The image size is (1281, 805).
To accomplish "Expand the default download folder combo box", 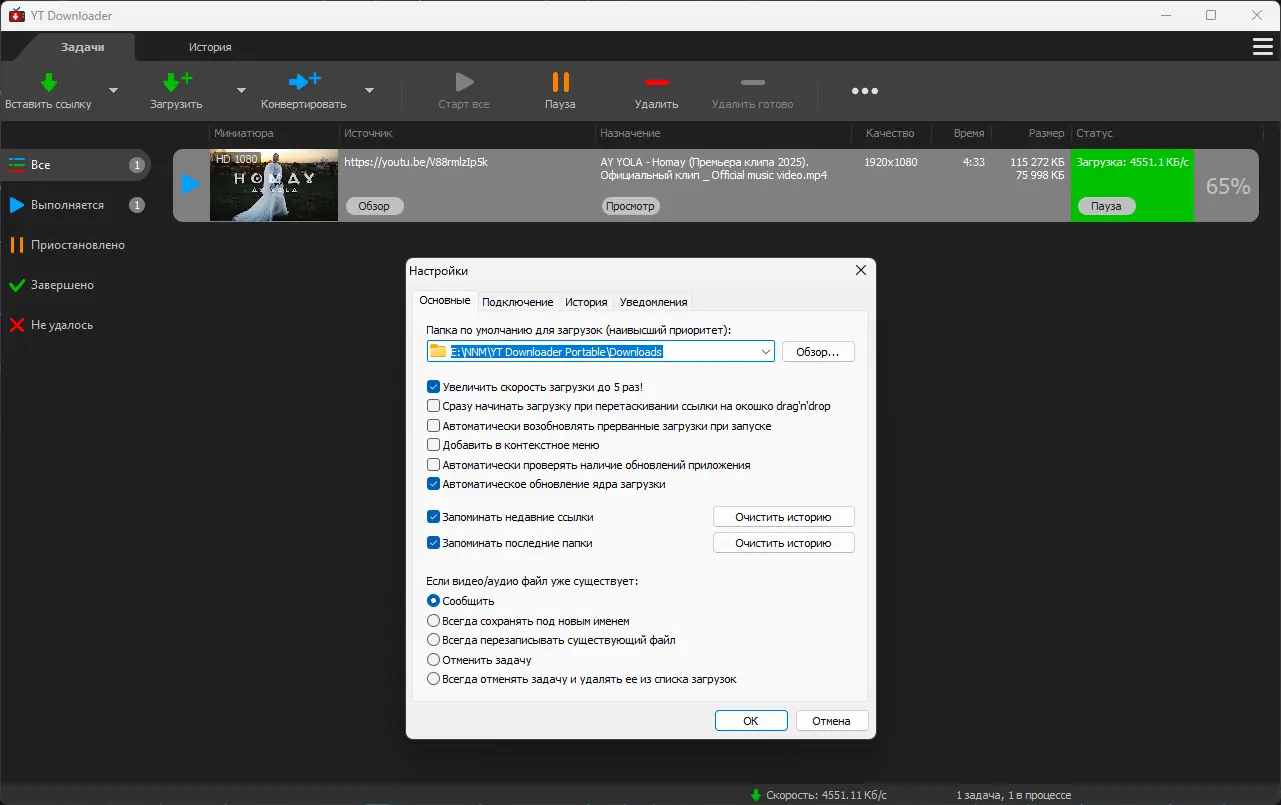I will [x=765, y=351].
